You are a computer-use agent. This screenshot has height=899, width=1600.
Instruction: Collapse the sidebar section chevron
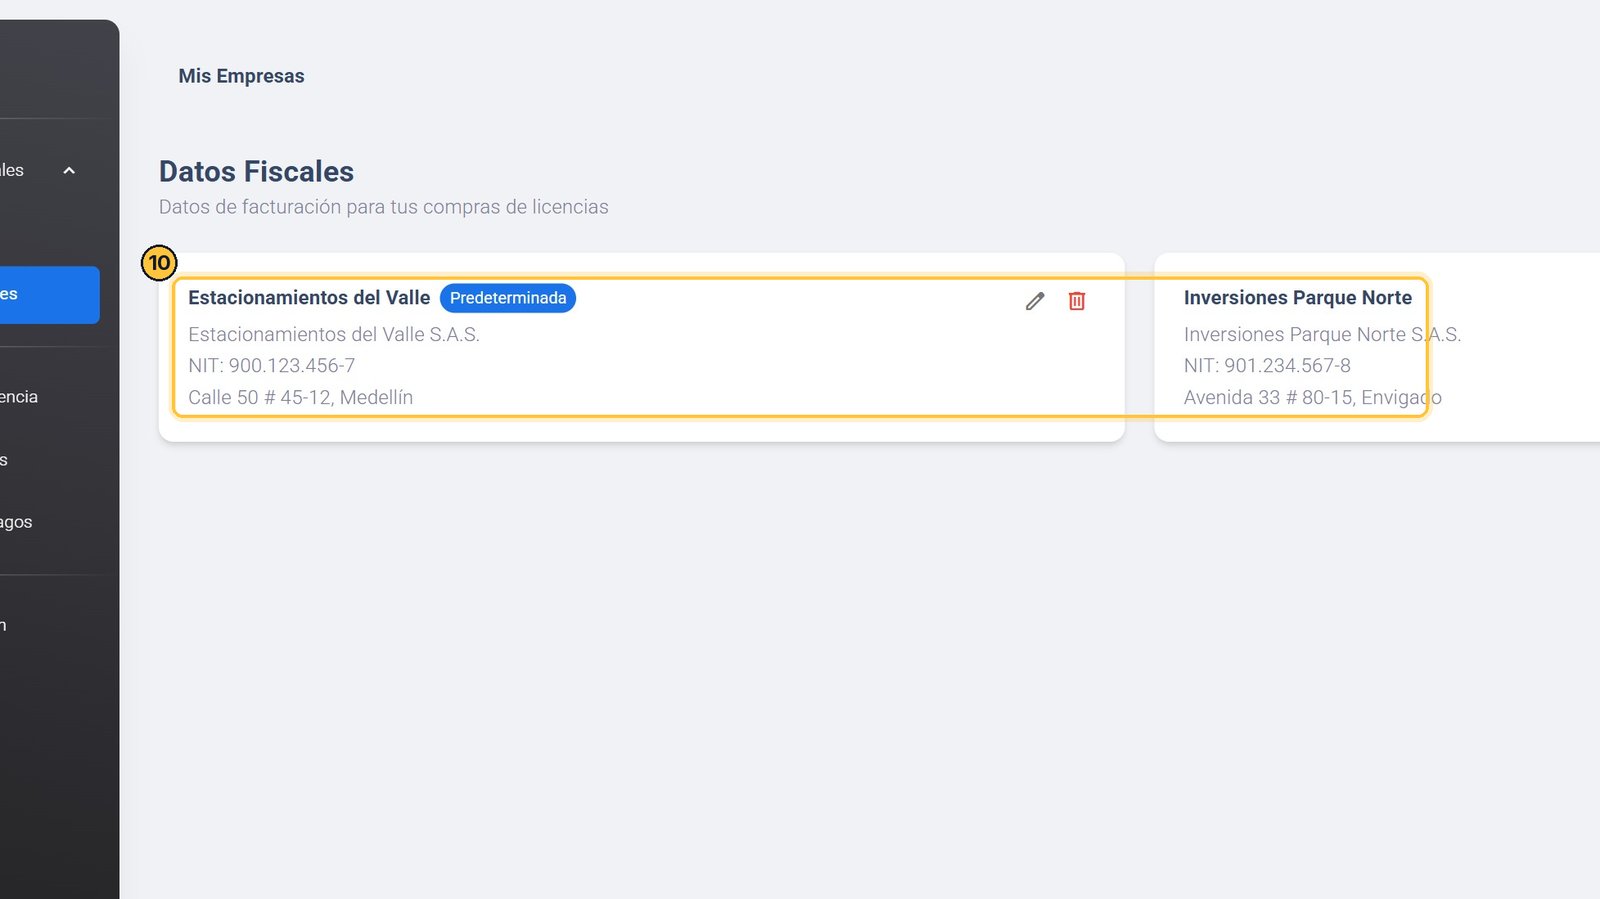pos(69,171)
